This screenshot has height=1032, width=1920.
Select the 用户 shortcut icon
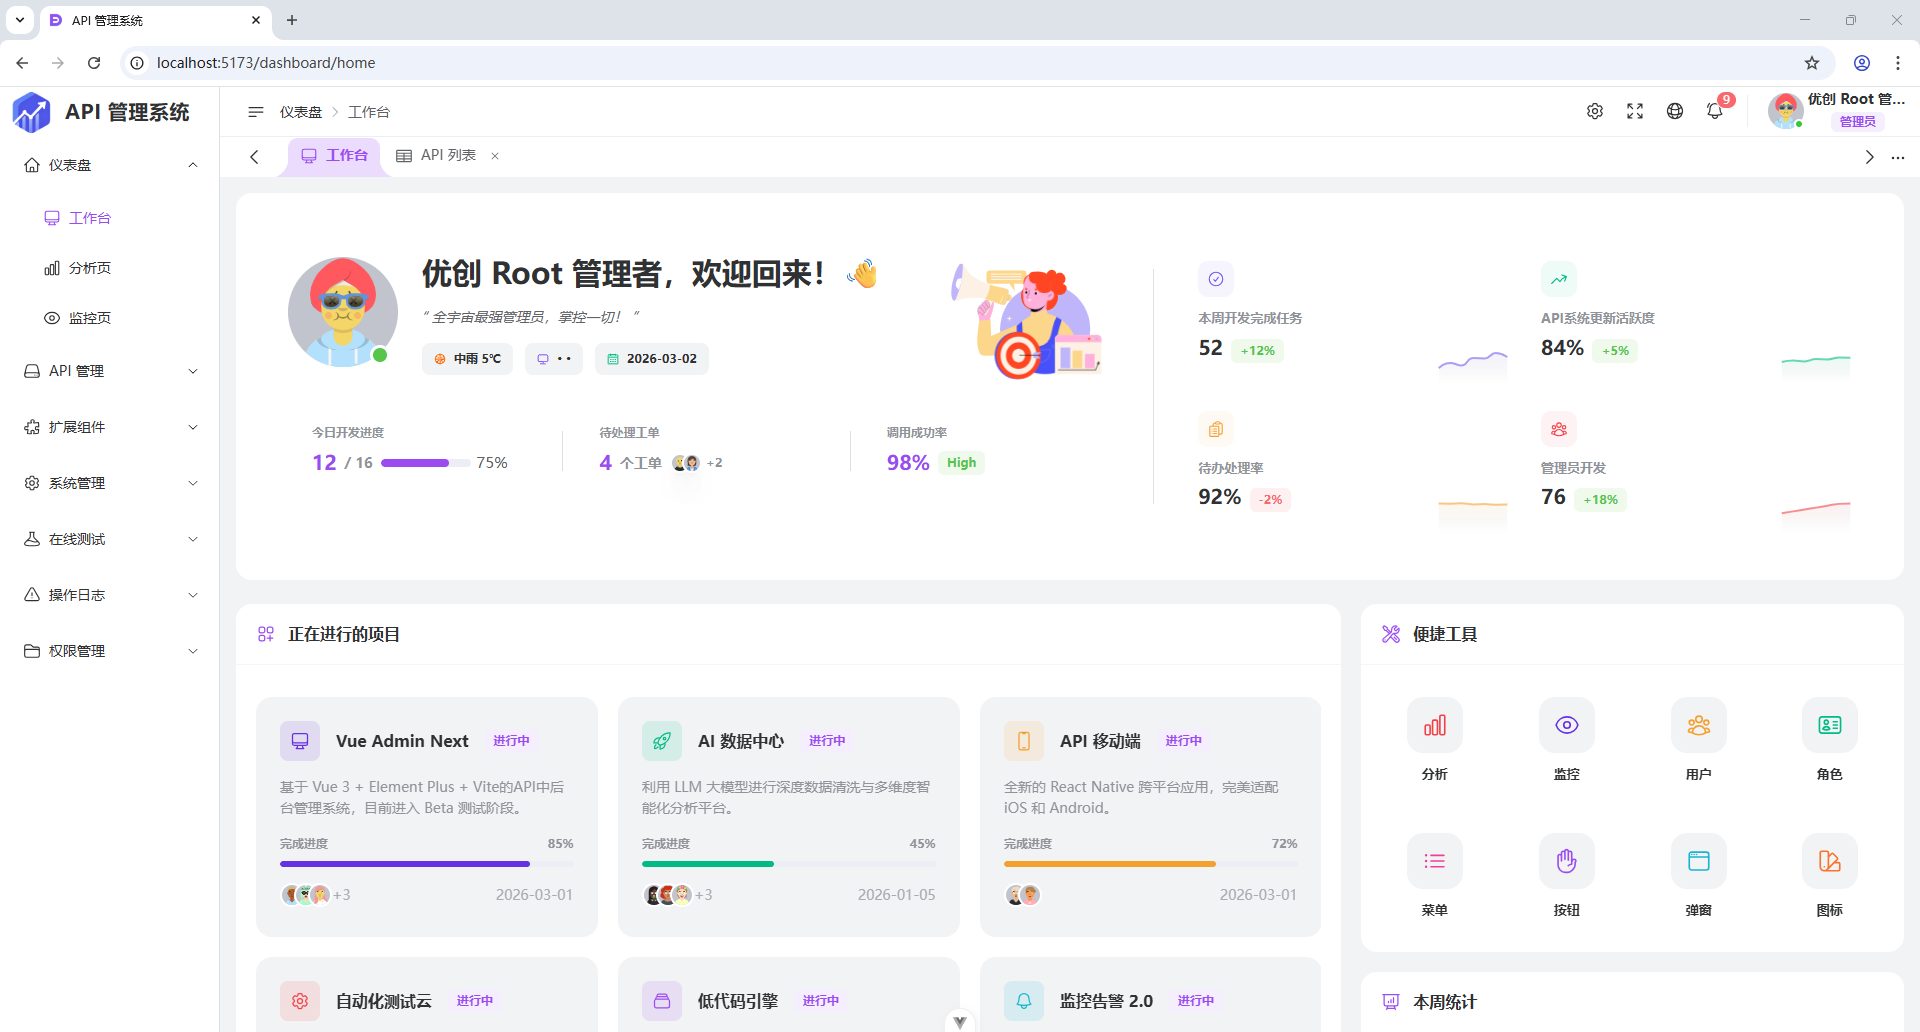pos(1698,725)
